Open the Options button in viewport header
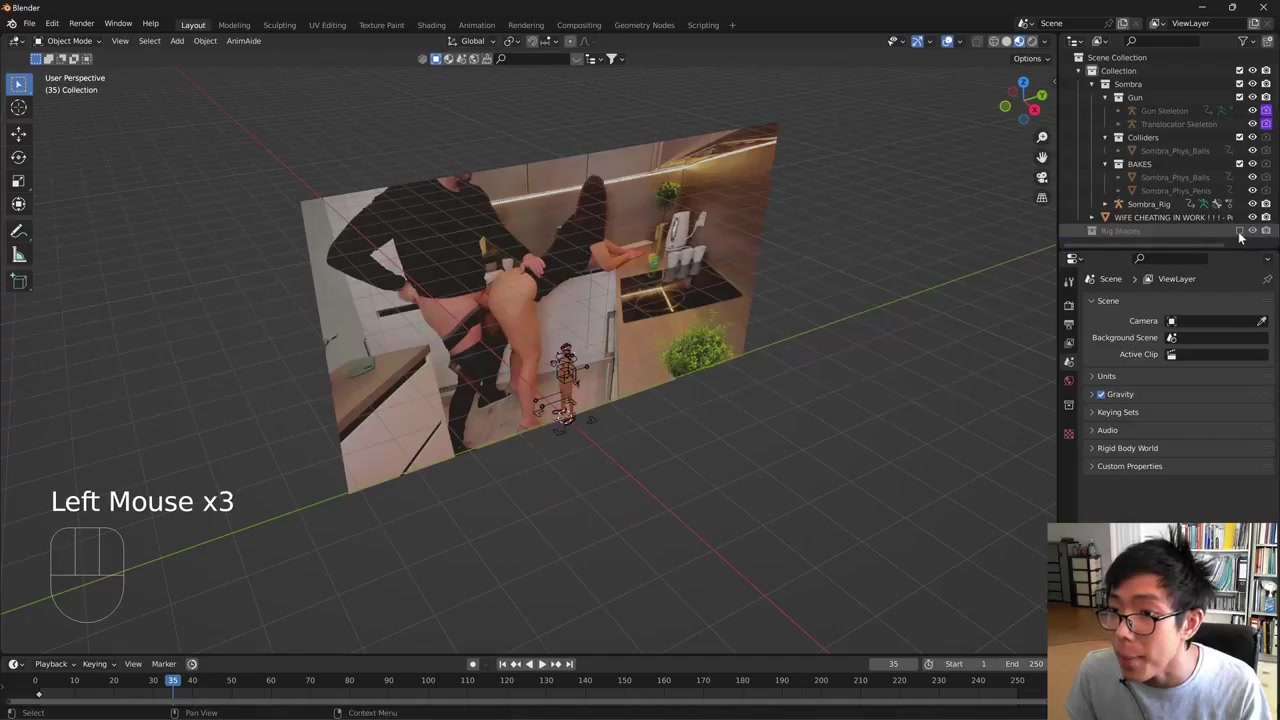 (x=1030, y=58)
